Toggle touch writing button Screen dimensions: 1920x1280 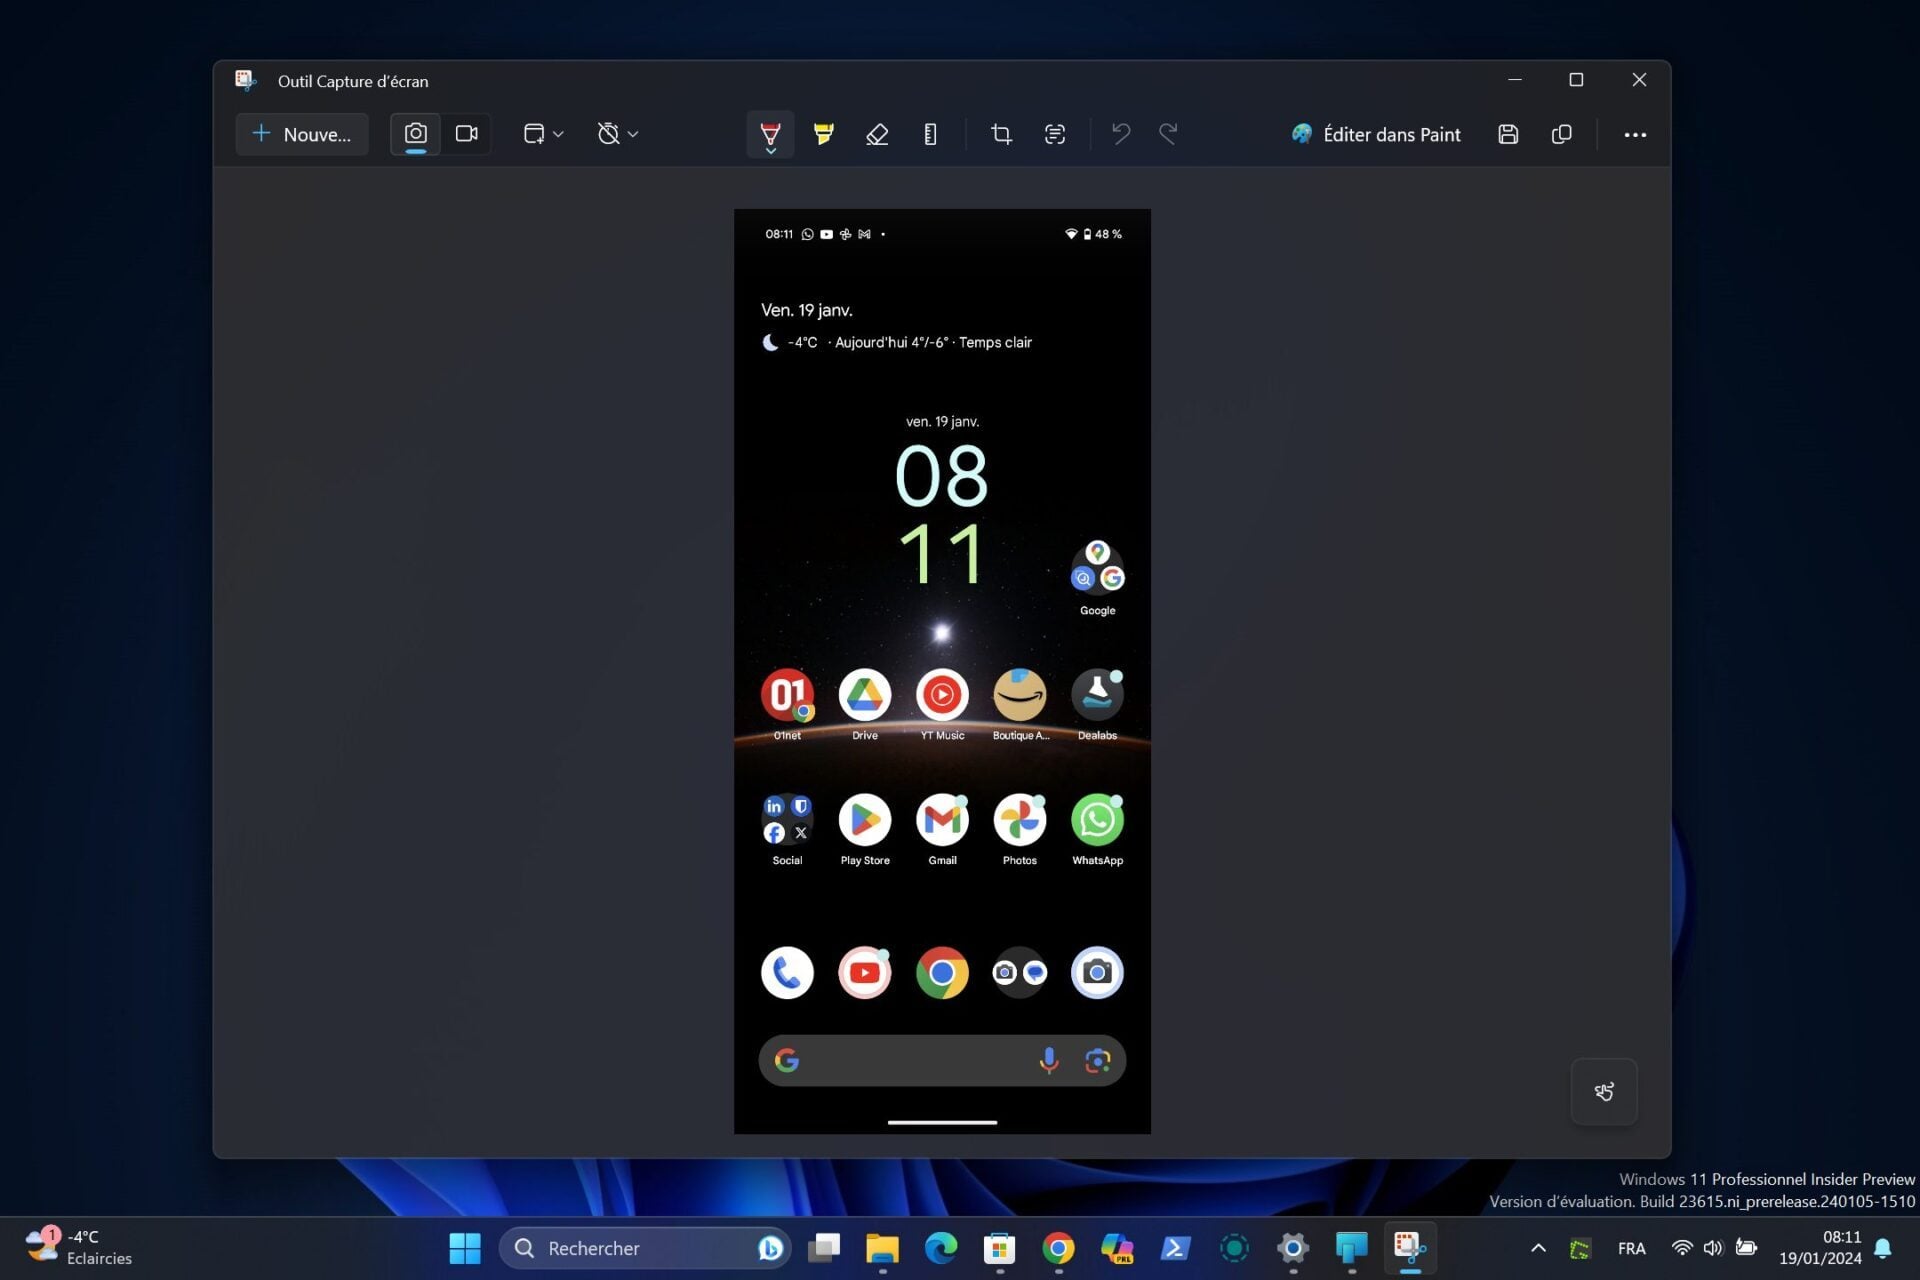[1603, 1091]
